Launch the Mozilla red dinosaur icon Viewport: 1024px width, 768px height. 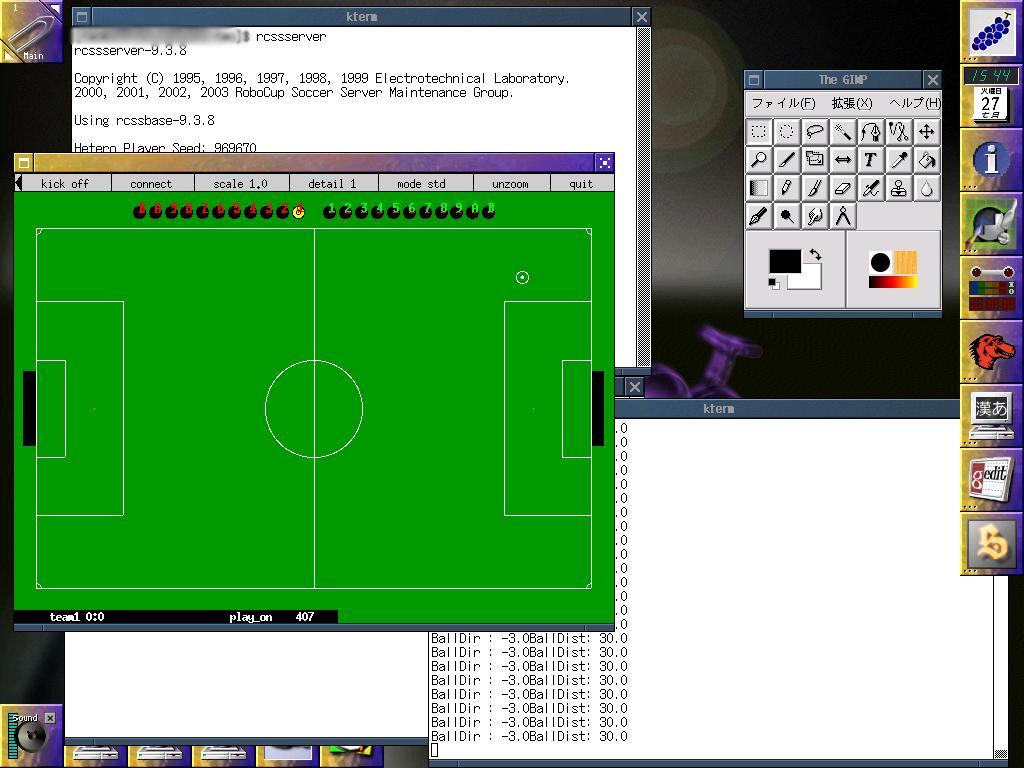click(x=991, y=351)
